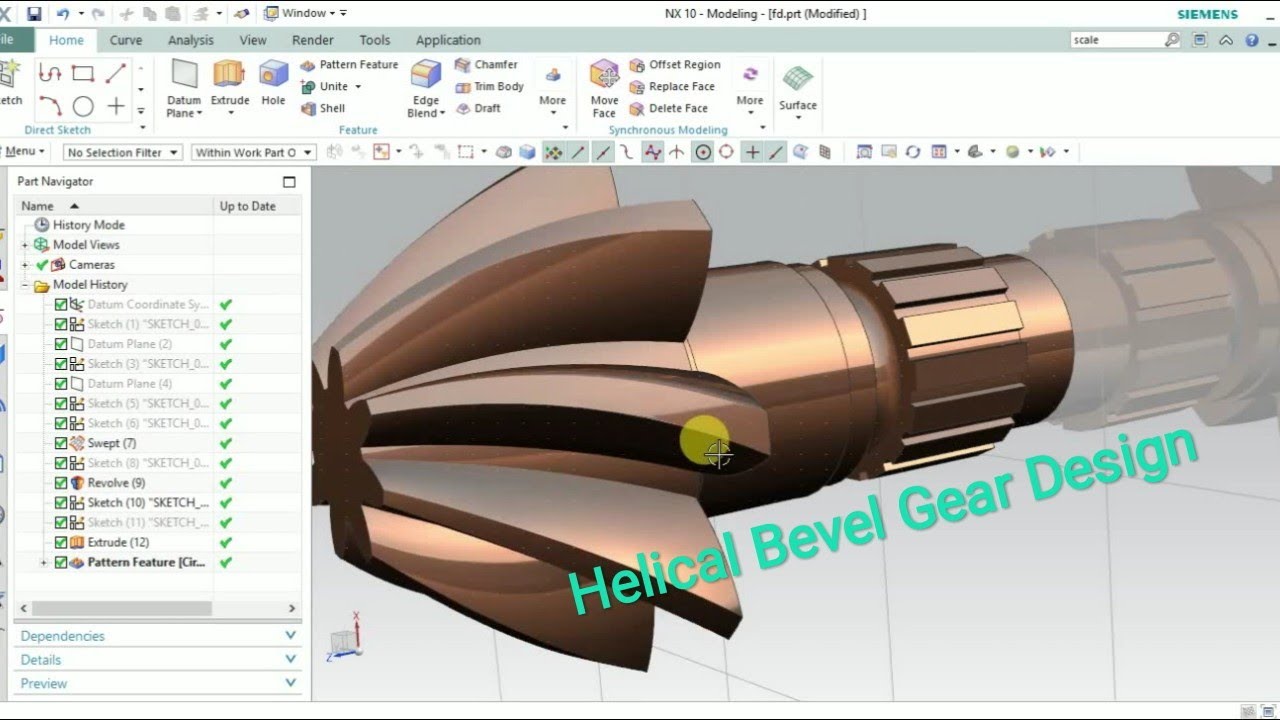Click the Extrude tool icon
The image size is (1280, 720).
pos(229,75)
